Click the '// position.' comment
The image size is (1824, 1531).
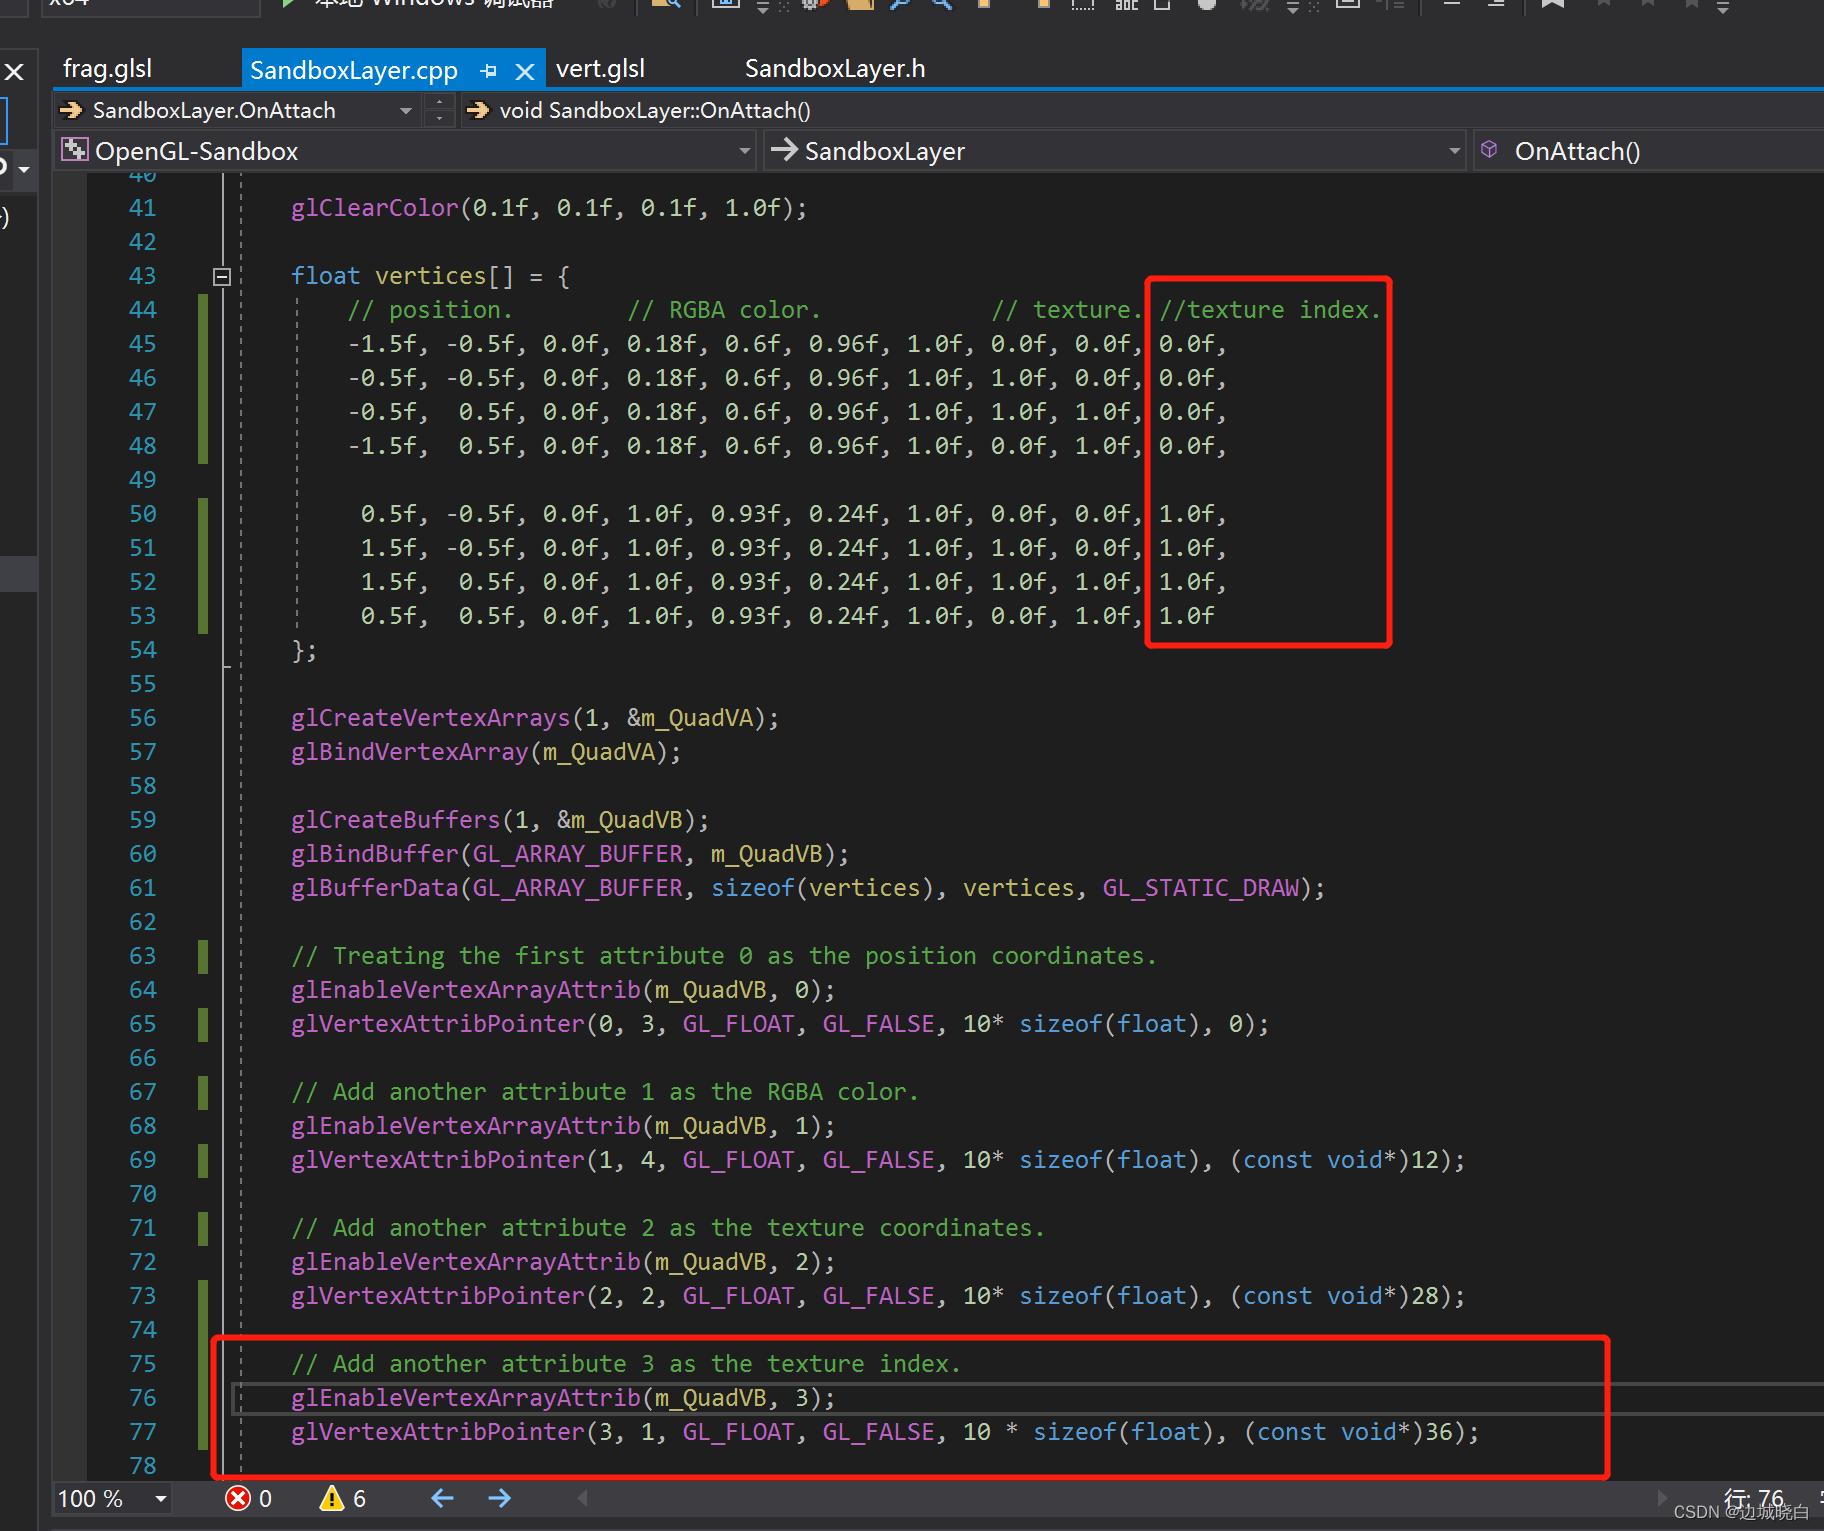[x=430, y=310]
